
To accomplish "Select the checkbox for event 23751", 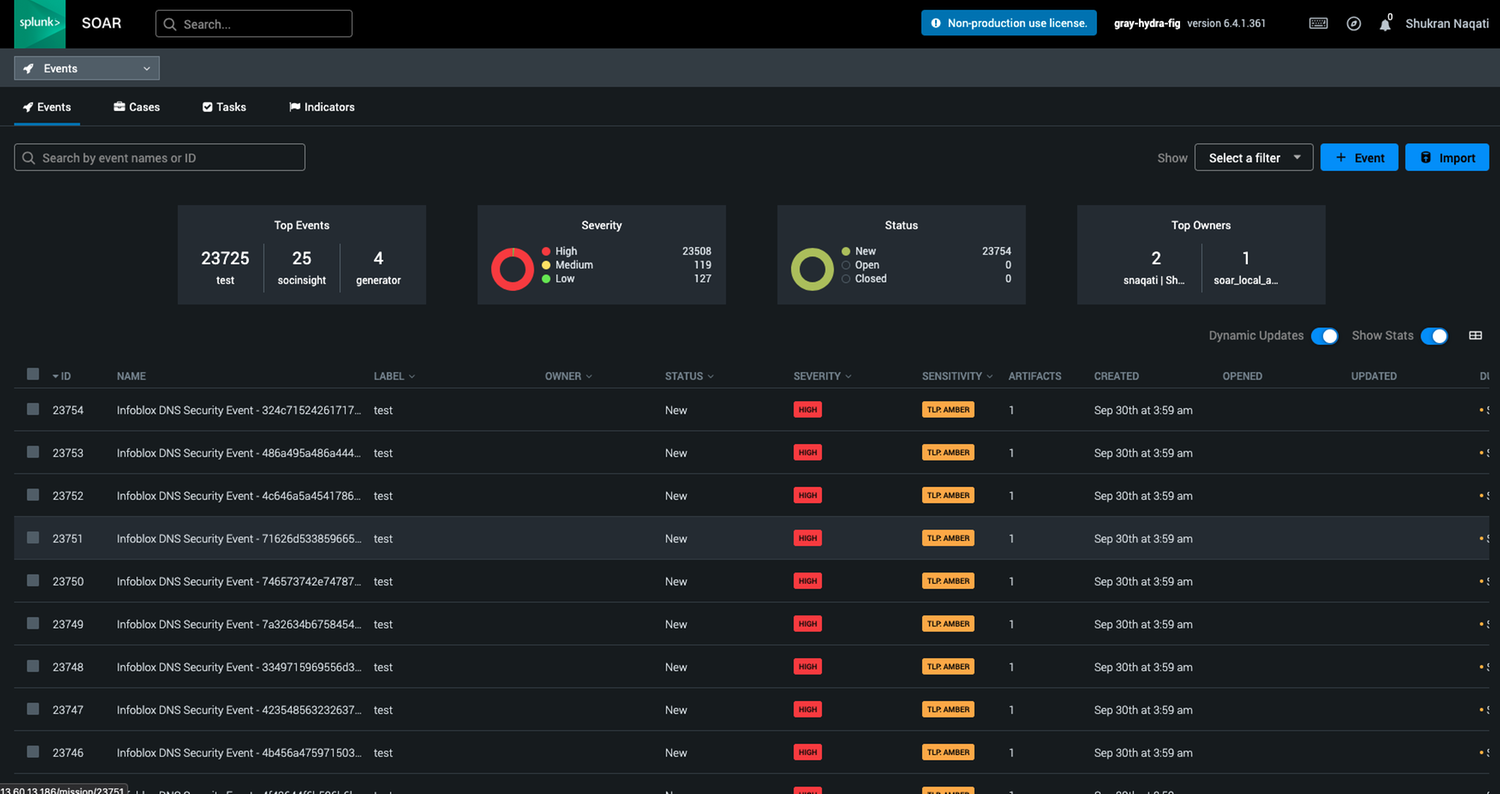I will click(x=33, y=537).
